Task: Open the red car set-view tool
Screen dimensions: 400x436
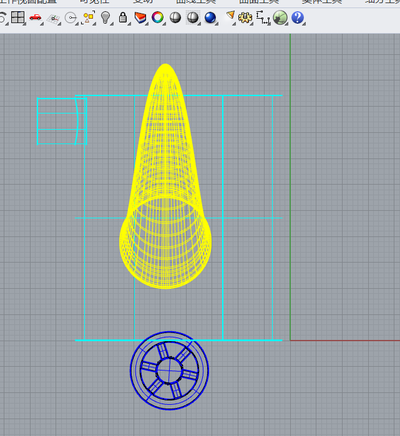Action: (35, 17)
